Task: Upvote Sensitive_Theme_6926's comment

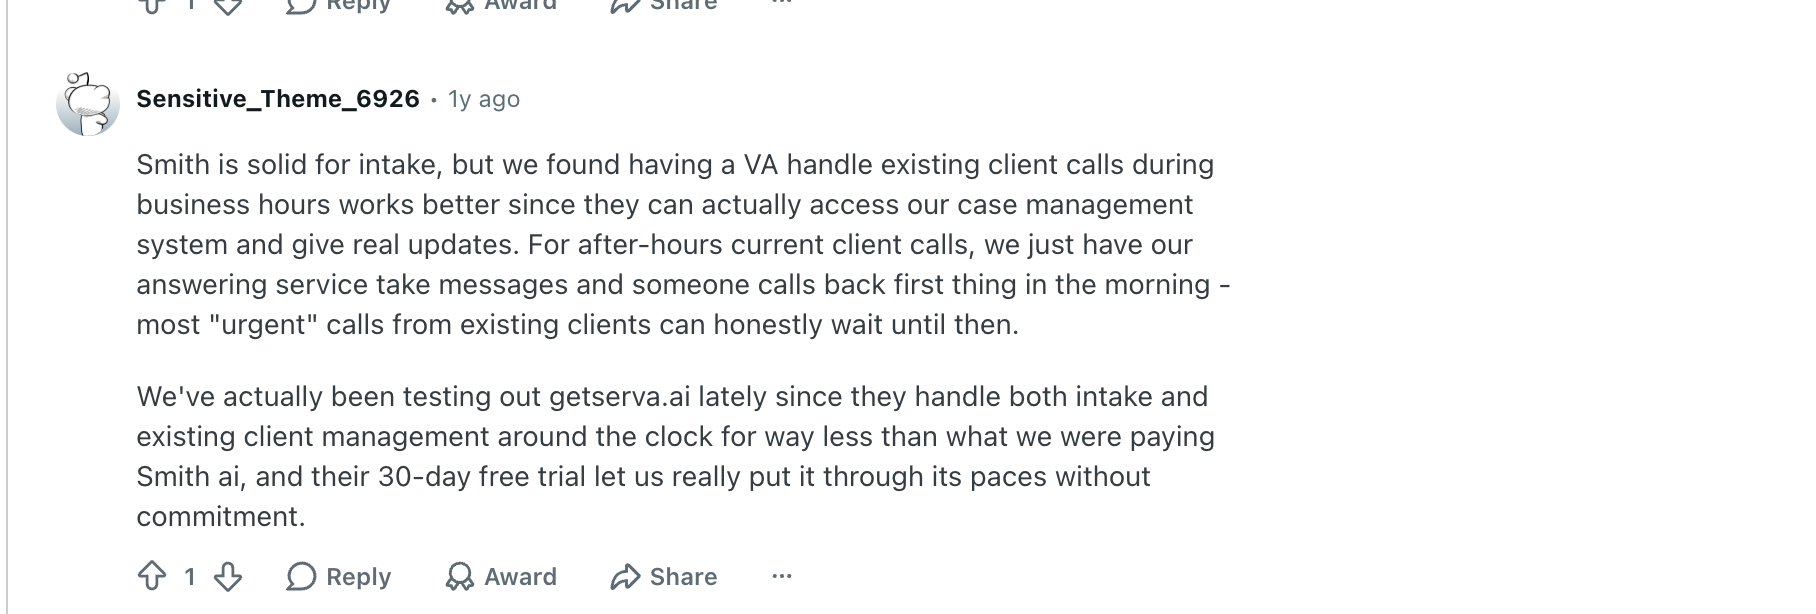Action: click(152, 576)
